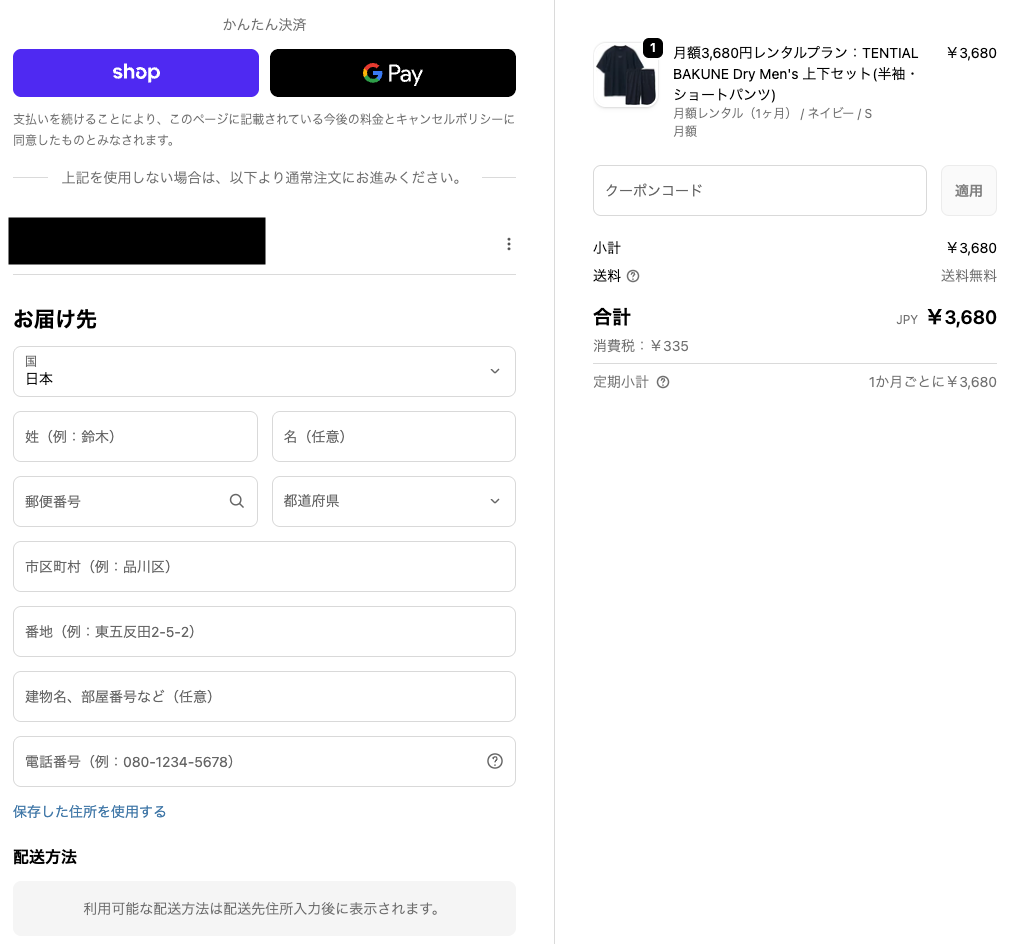Click the shipping fee help icon
This screenshot has width=1033, height=944.
633,276
